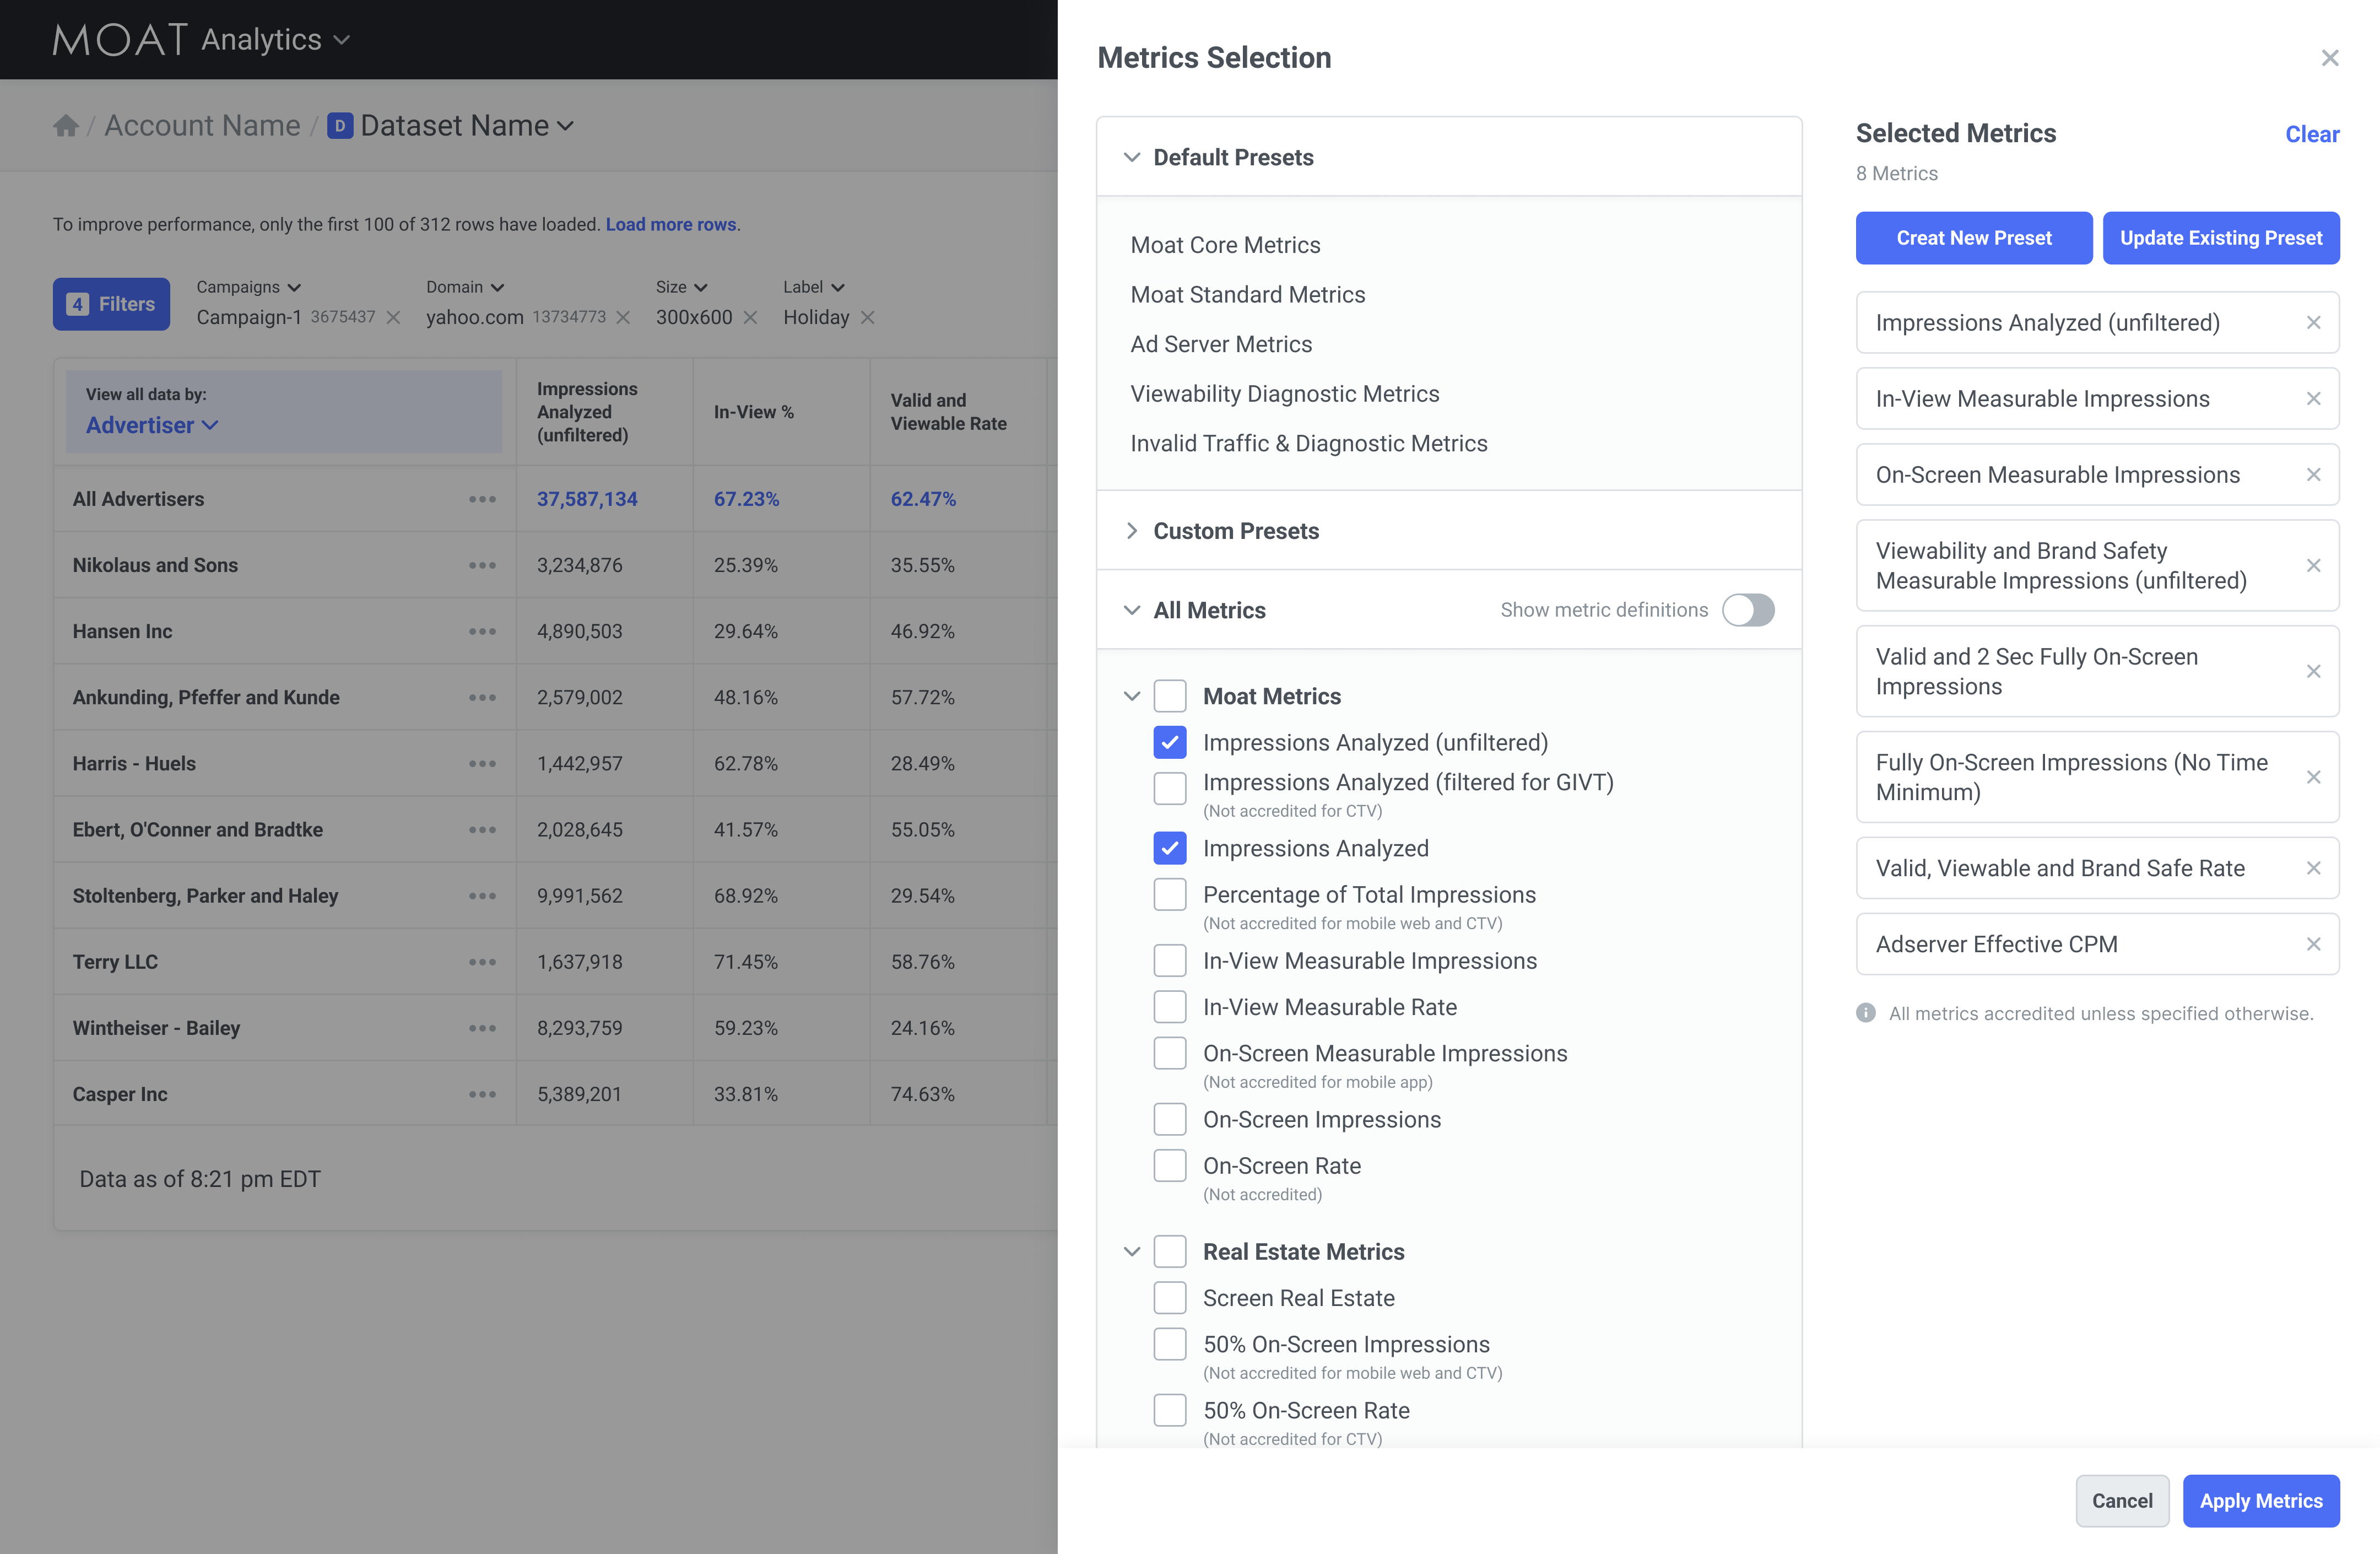Select Moat Core Metrics preset
This screenshot has width=2380, height=1554.
[1225, 245]
